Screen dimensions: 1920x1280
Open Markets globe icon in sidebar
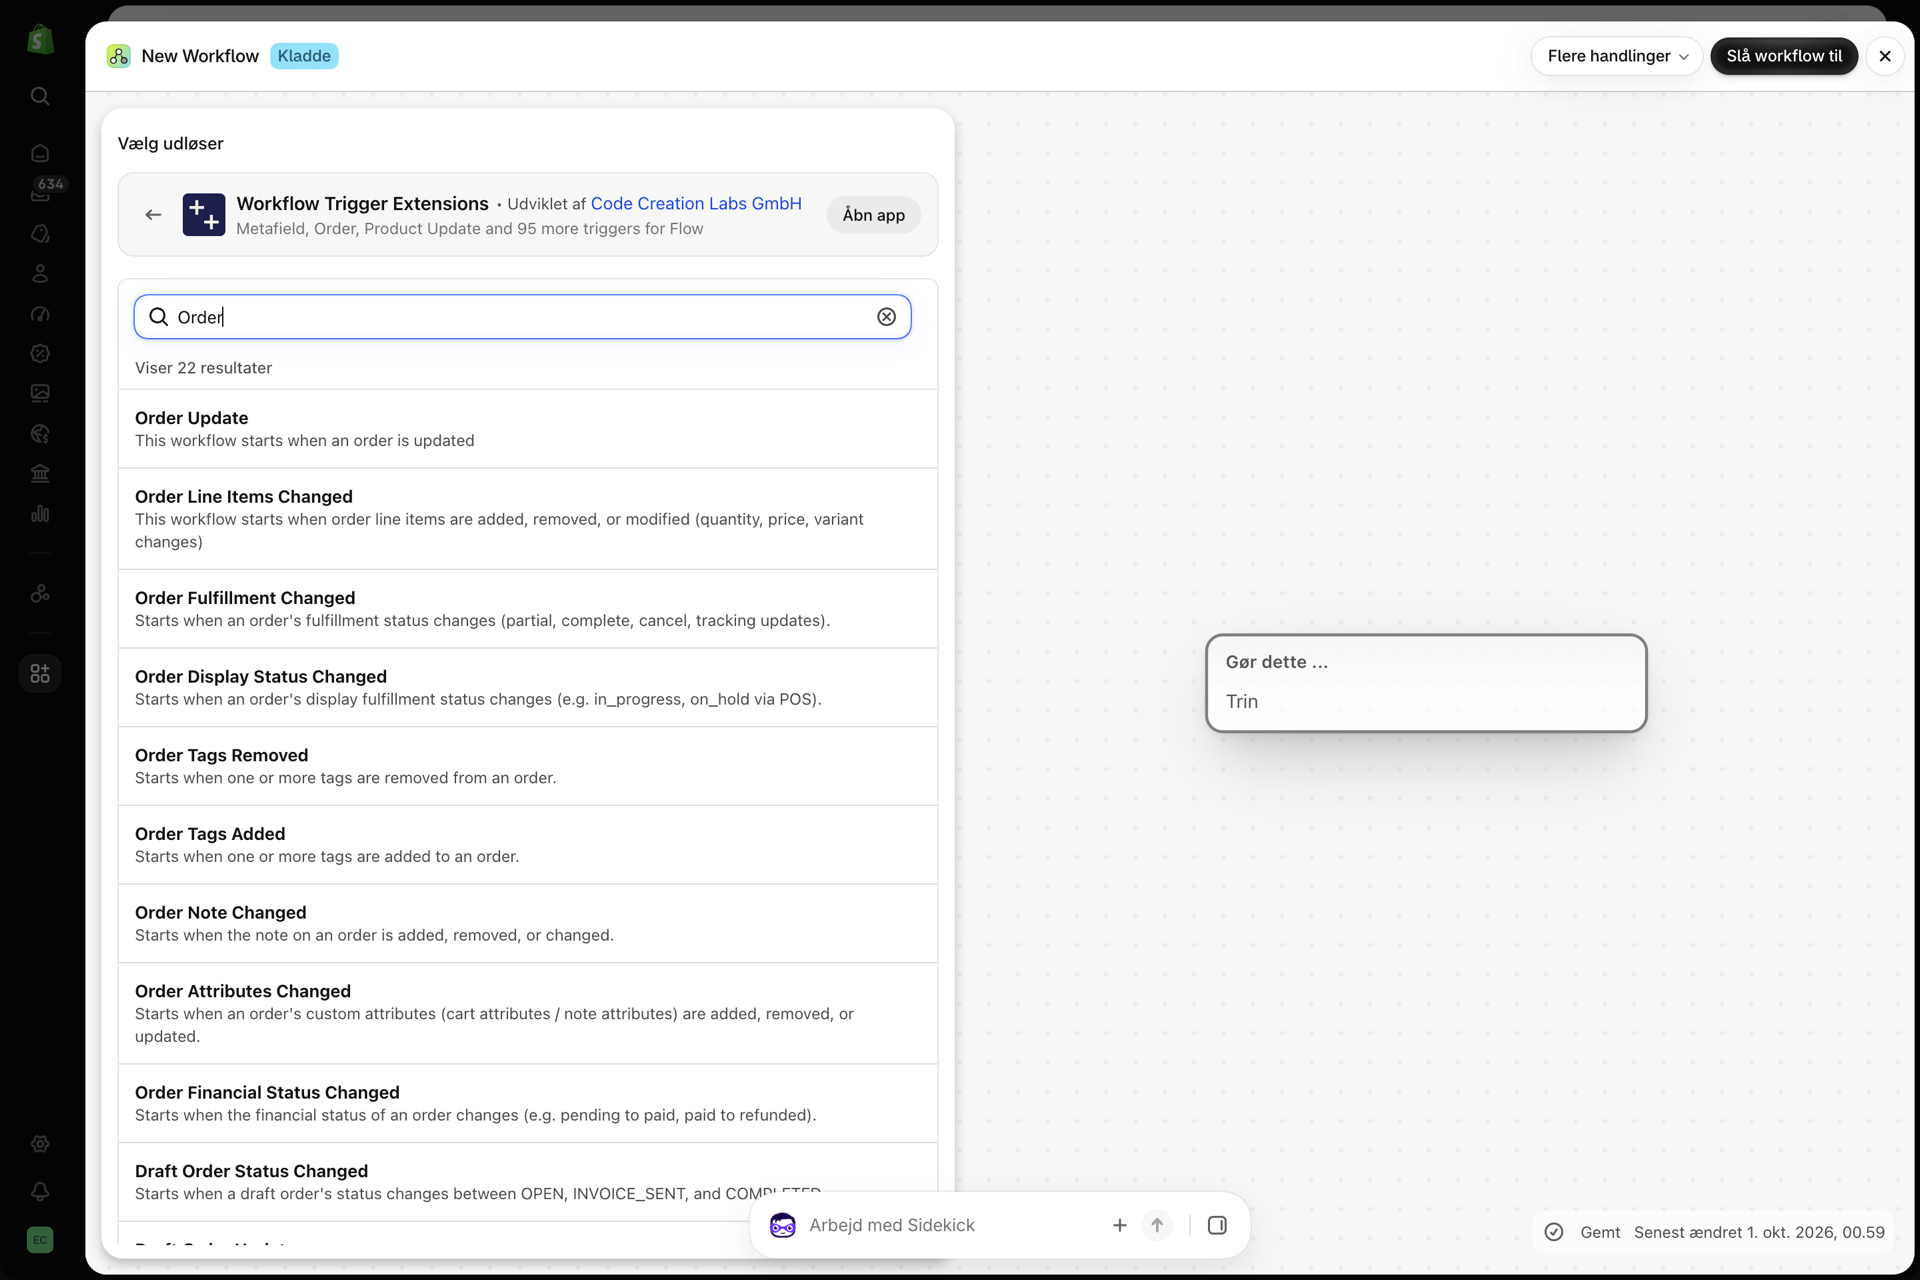coord(40,433)
